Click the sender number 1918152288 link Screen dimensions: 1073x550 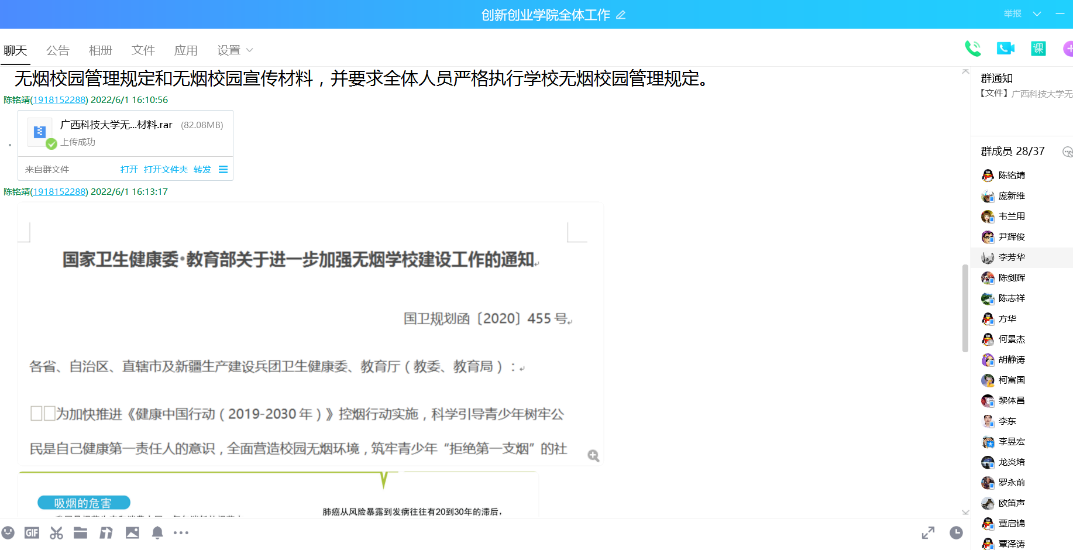59,100
